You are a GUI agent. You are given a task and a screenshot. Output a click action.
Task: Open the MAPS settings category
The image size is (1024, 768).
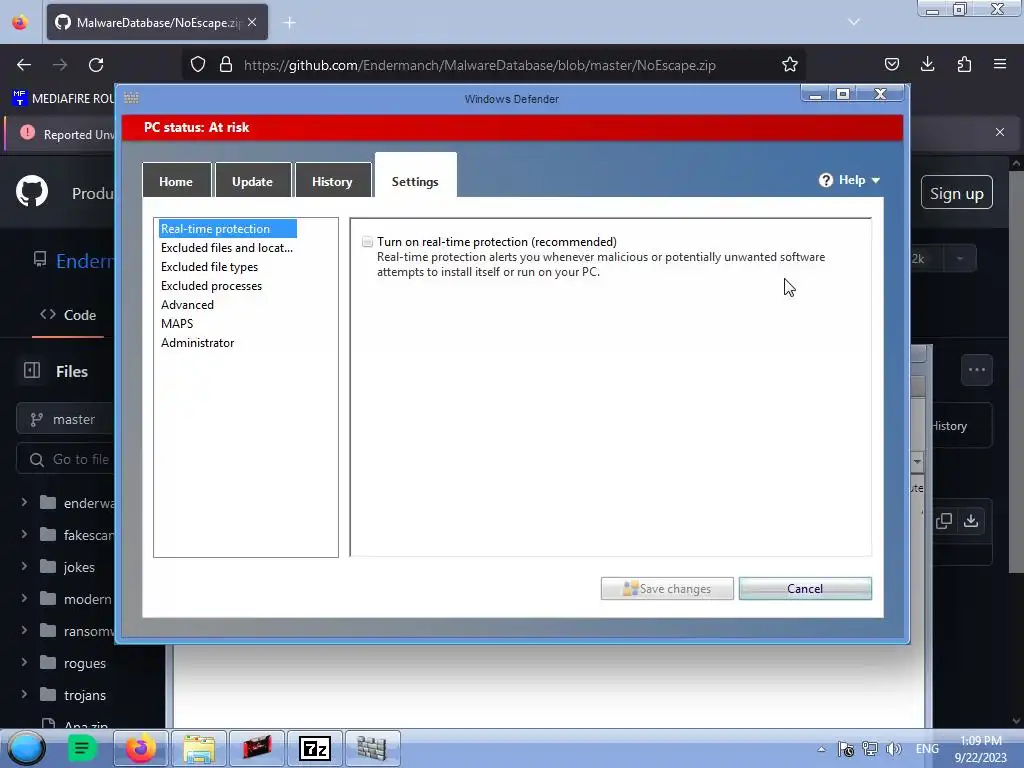tap(177, 323)
